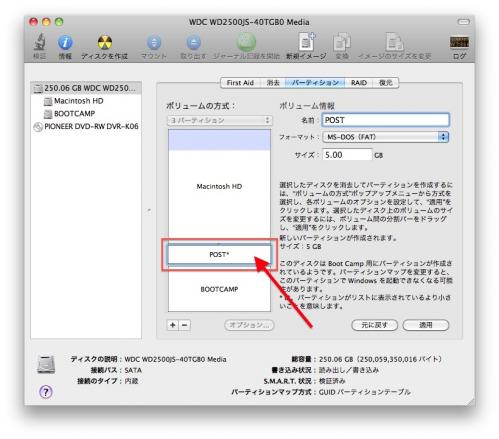
Task: Click the Revert (元に戻す) button
Action: pos(374,325)
